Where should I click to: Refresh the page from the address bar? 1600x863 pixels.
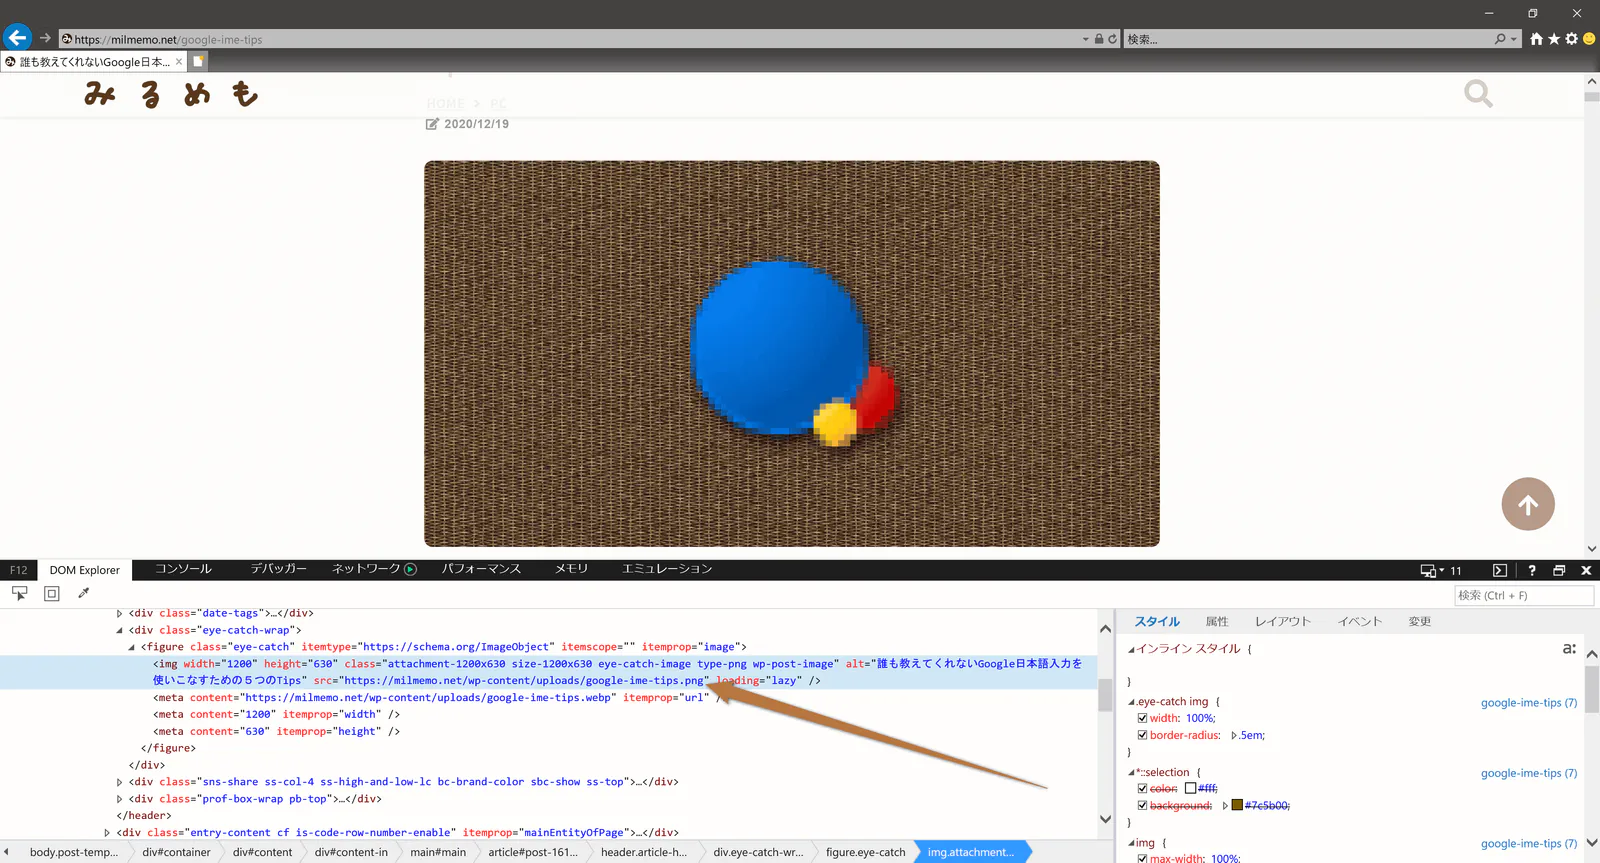tap(1112, 39)
